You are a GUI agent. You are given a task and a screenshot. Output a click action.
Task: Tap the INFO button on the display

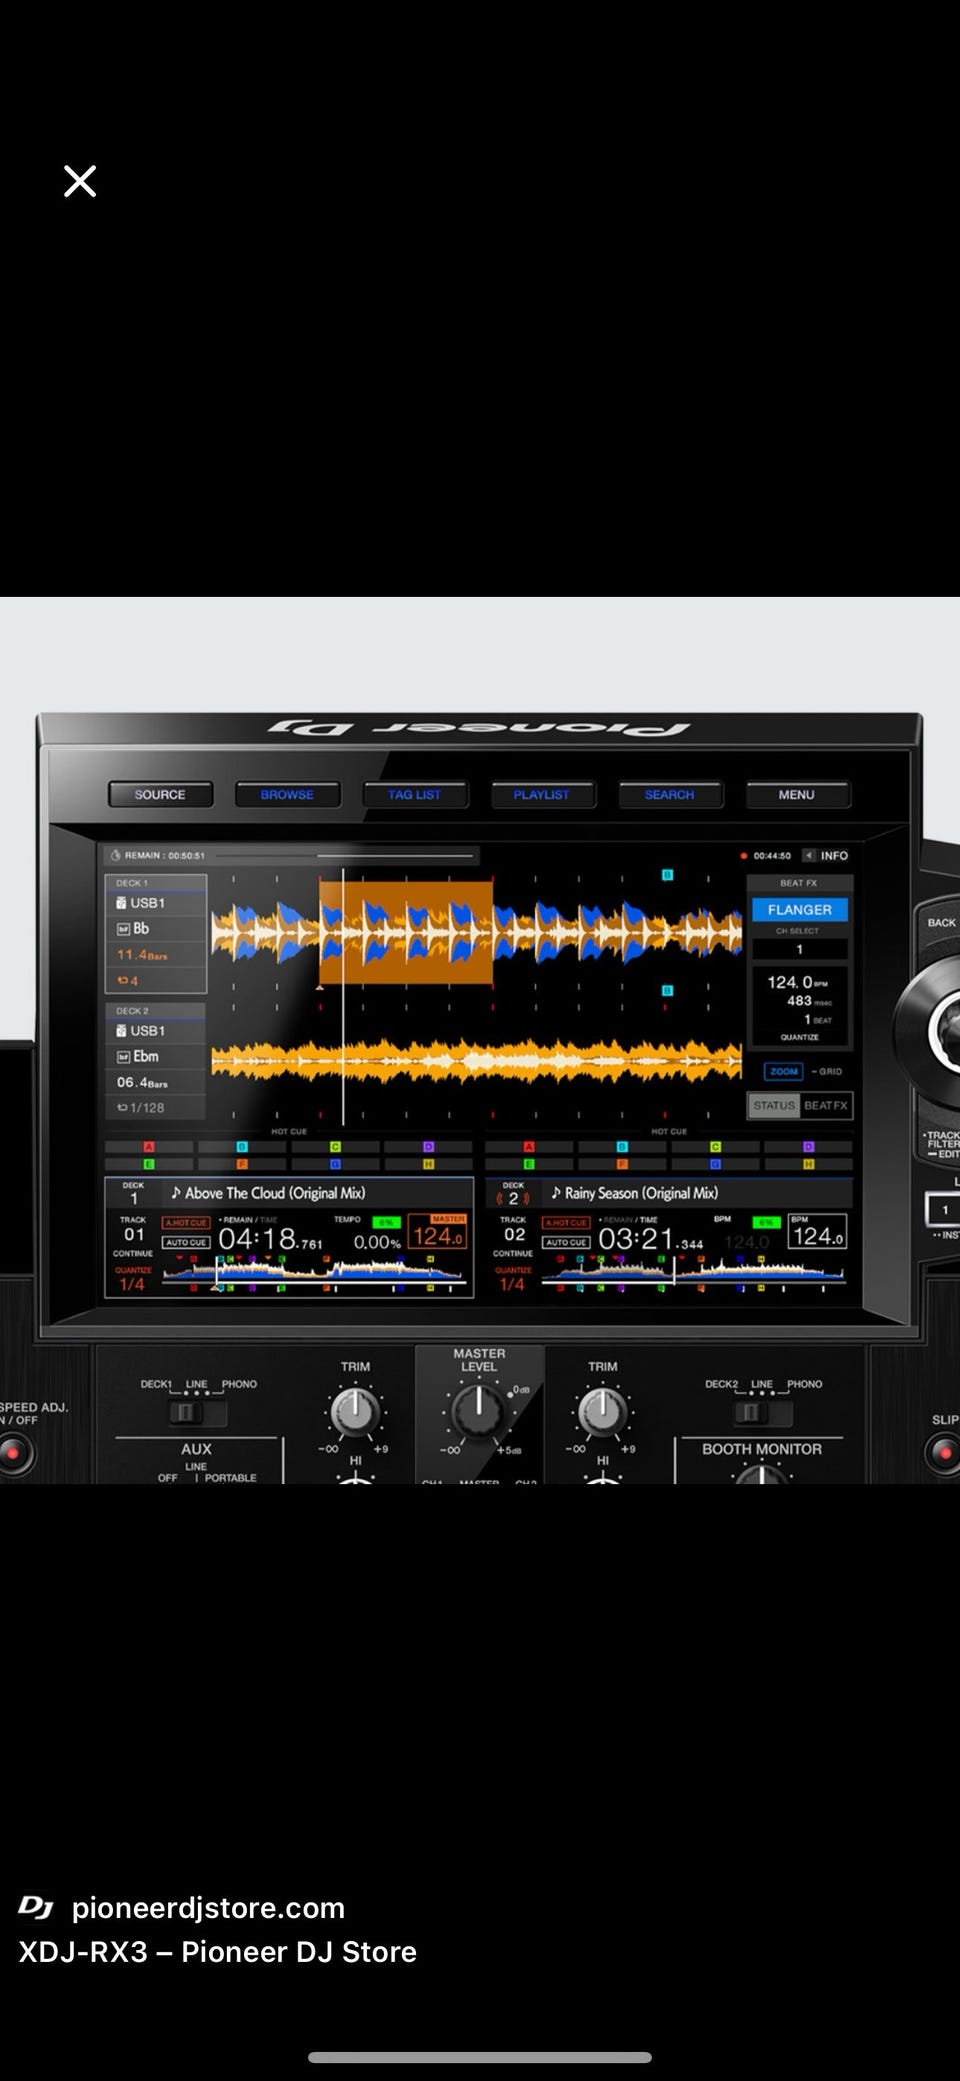[827, 856]
